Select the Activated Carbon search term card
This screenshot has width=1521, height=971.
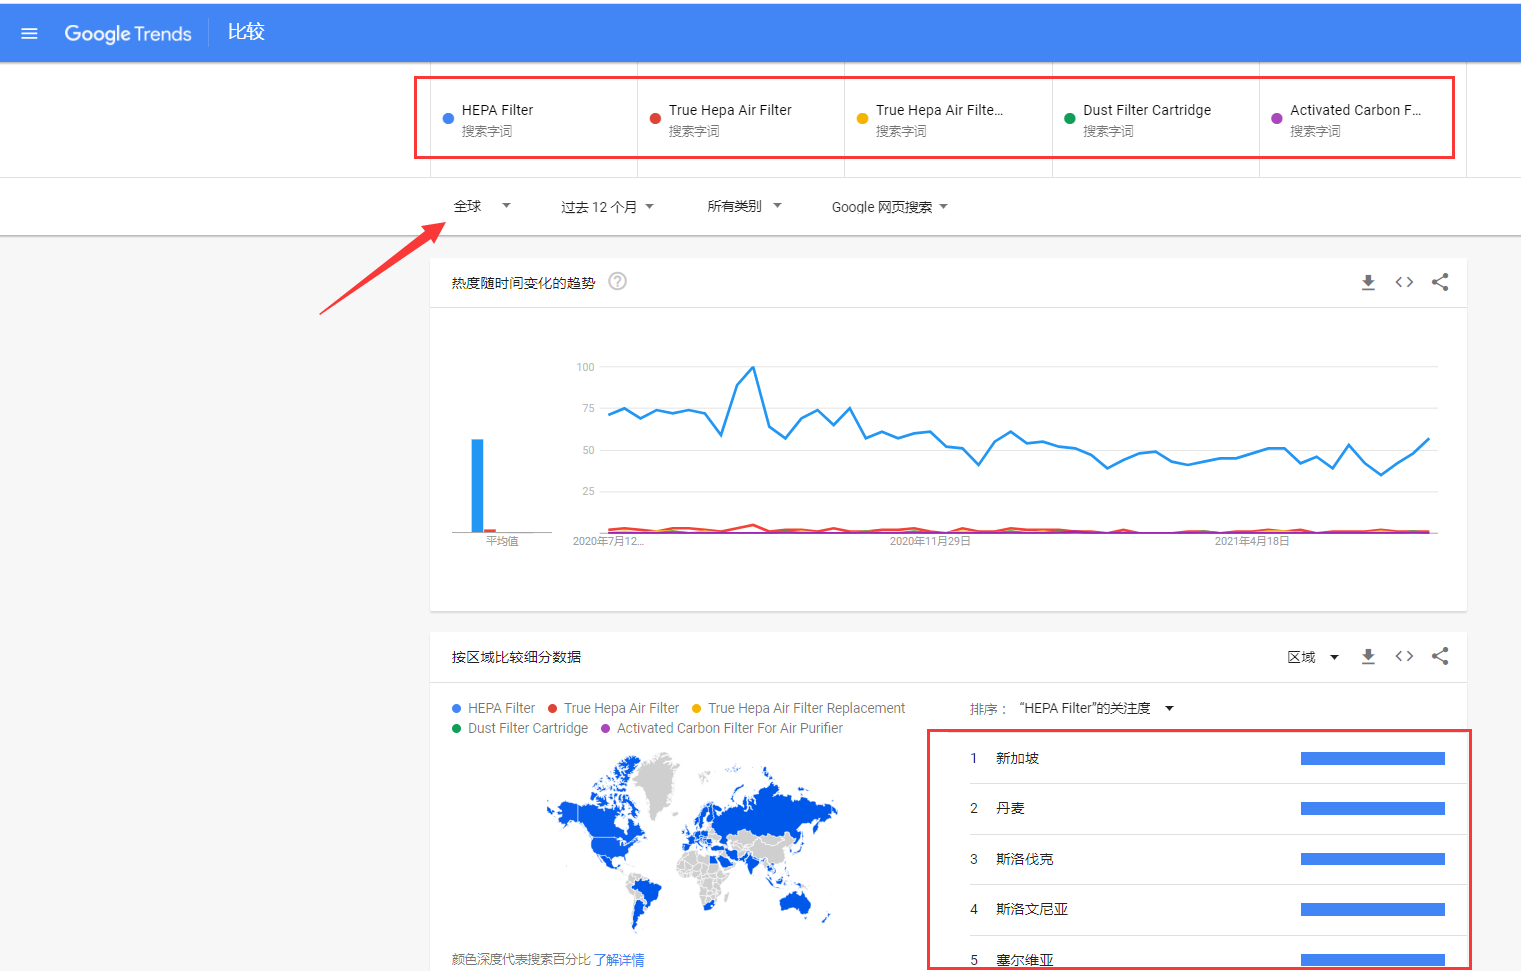[1356, 118]
